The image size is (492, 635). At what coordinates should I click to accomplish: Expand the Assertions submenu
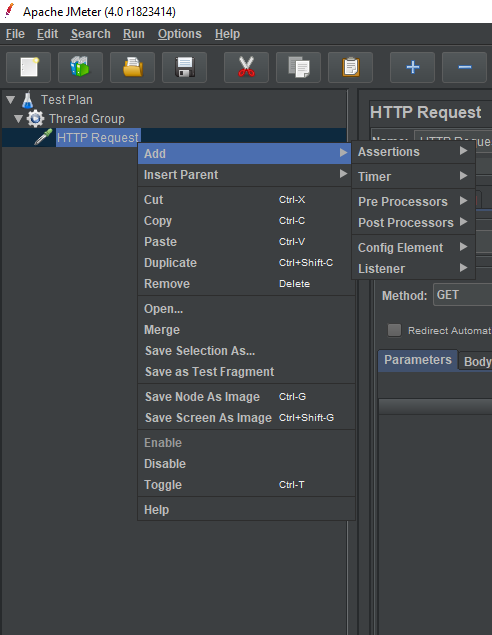[413, 152]
